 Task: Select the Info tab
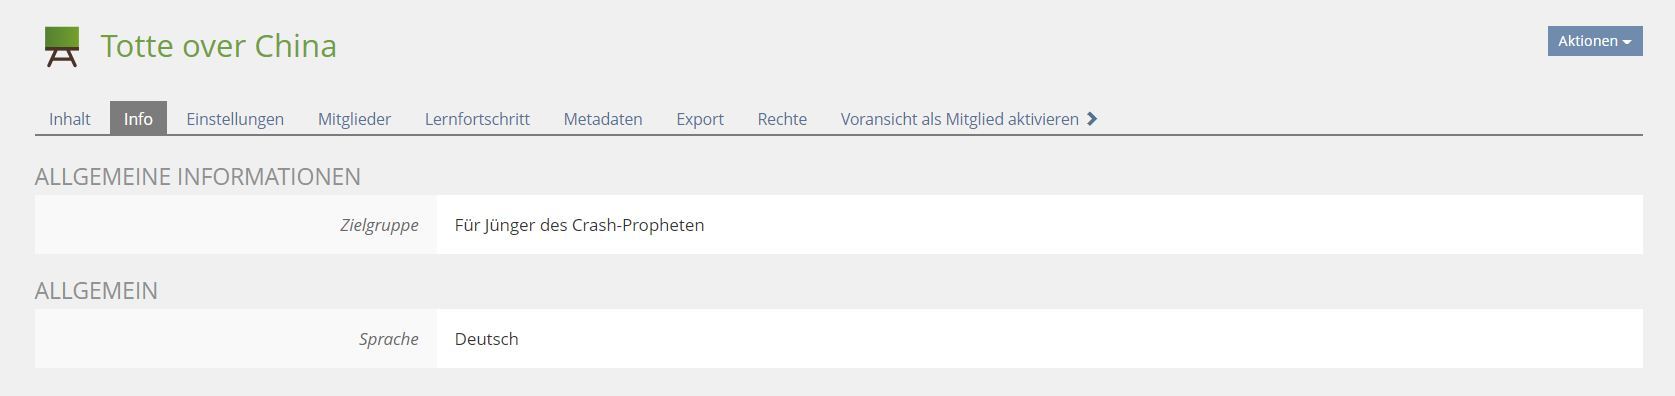[138, 118]
